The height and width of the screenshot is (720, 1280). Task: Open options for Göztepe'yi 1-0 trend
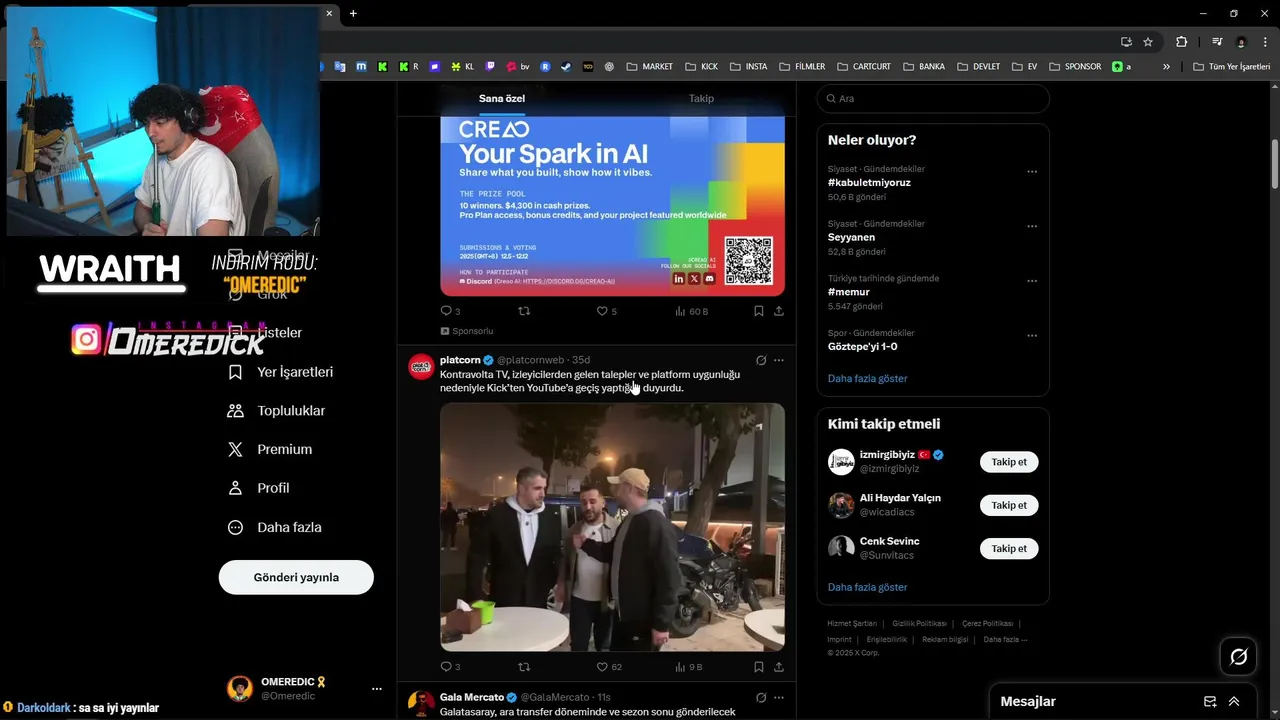1032,336
